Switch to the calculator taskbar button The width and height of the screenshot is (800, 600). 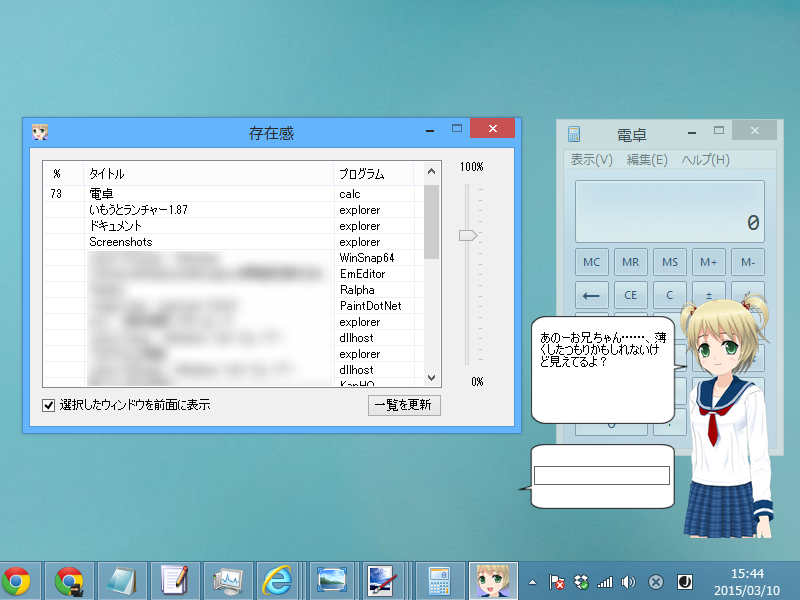point(439,581)
